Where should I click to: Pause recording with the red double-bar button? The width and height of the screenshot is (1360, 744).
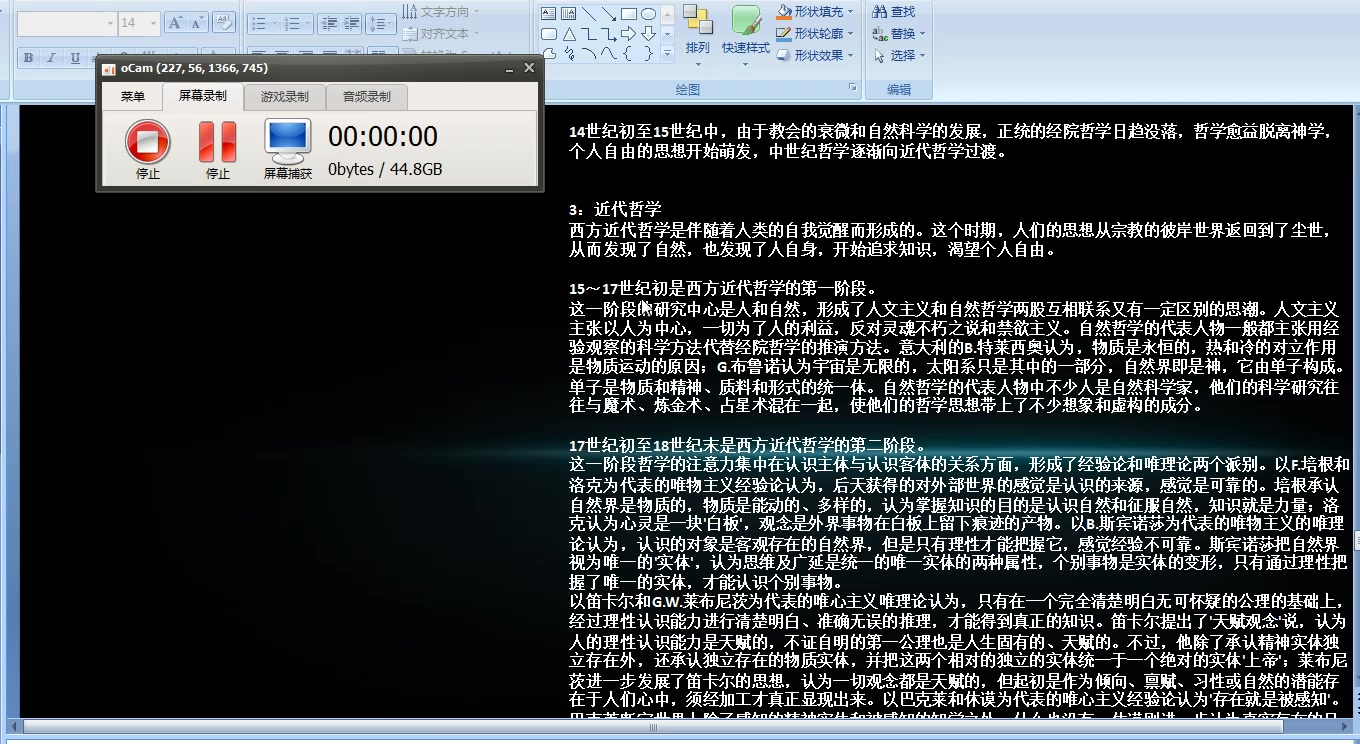[217, 142]
